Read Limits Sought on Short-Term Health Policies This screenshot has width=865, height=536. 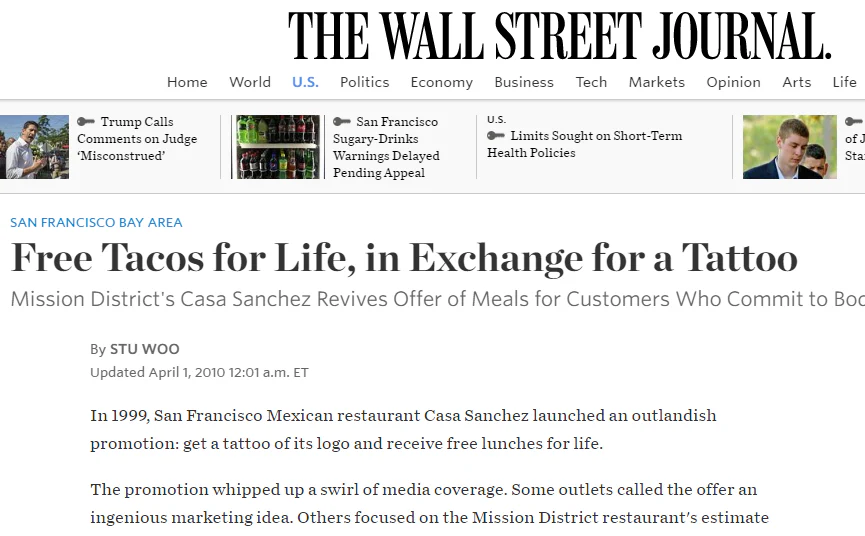click(x=585, y=144)
